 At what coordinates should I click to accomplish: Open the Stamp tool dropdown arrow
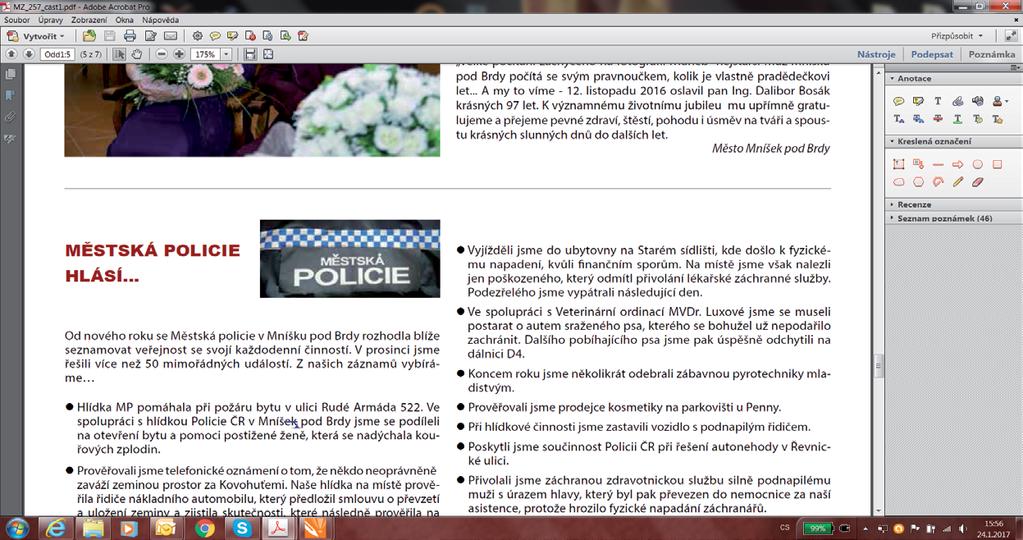tap(1007, 102)
